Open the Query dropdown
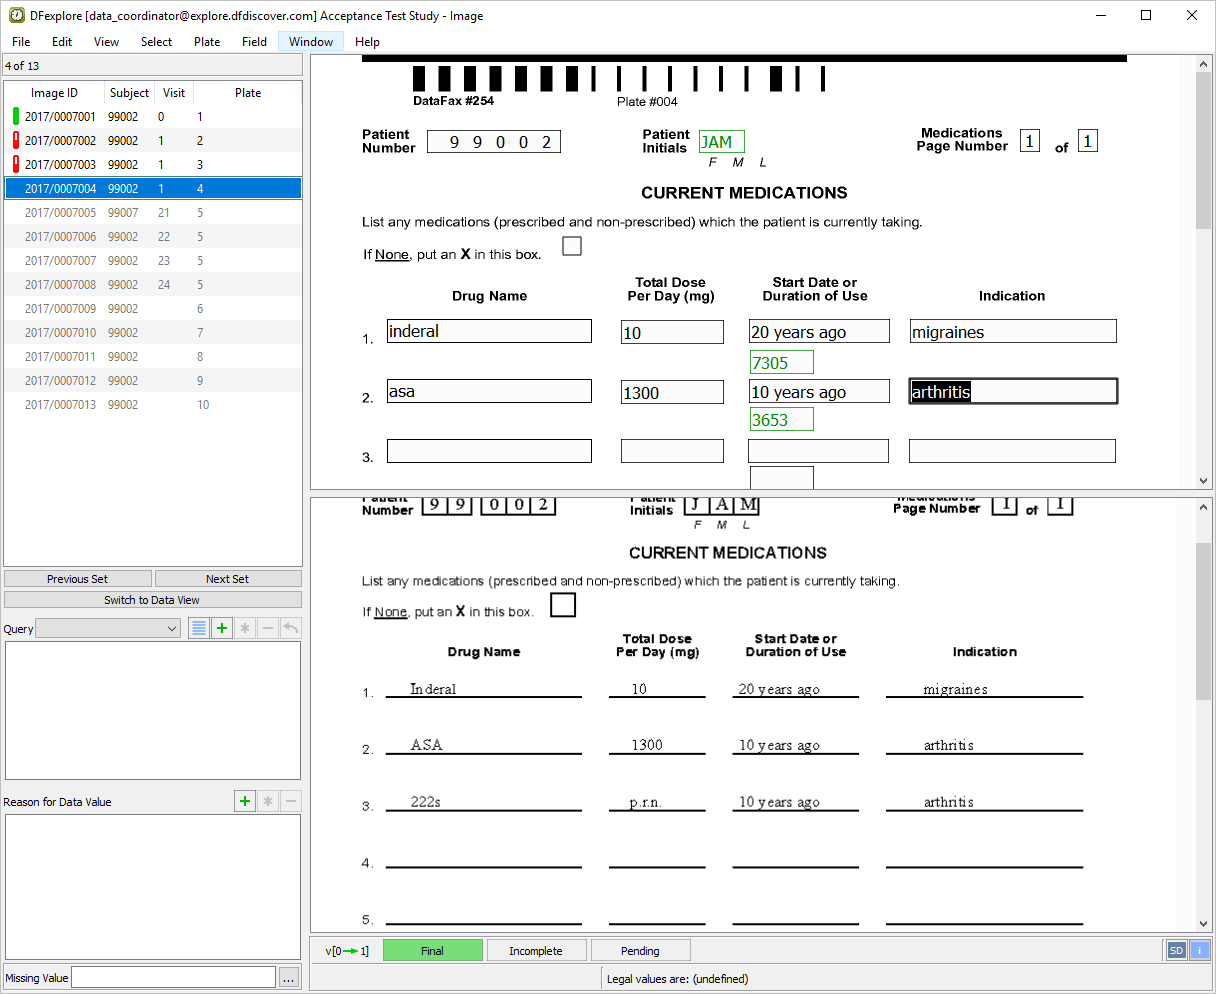Viewport: 1216px width, 994px height. pyautogui.click(x=108, y=628)
